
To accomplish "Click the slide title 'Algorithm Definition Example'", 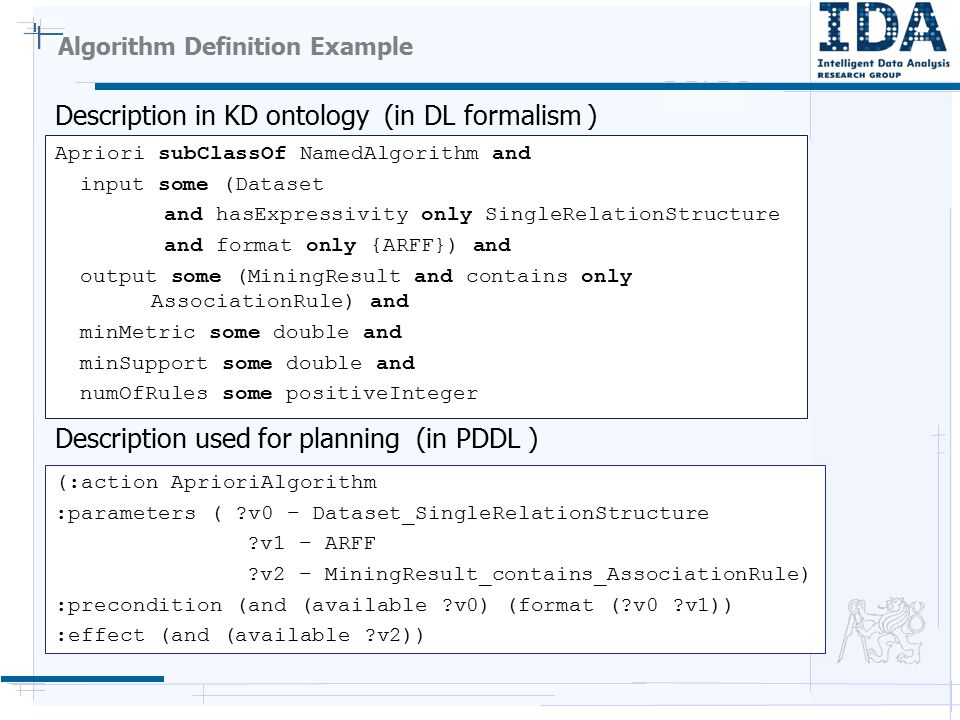I will 236,47.
